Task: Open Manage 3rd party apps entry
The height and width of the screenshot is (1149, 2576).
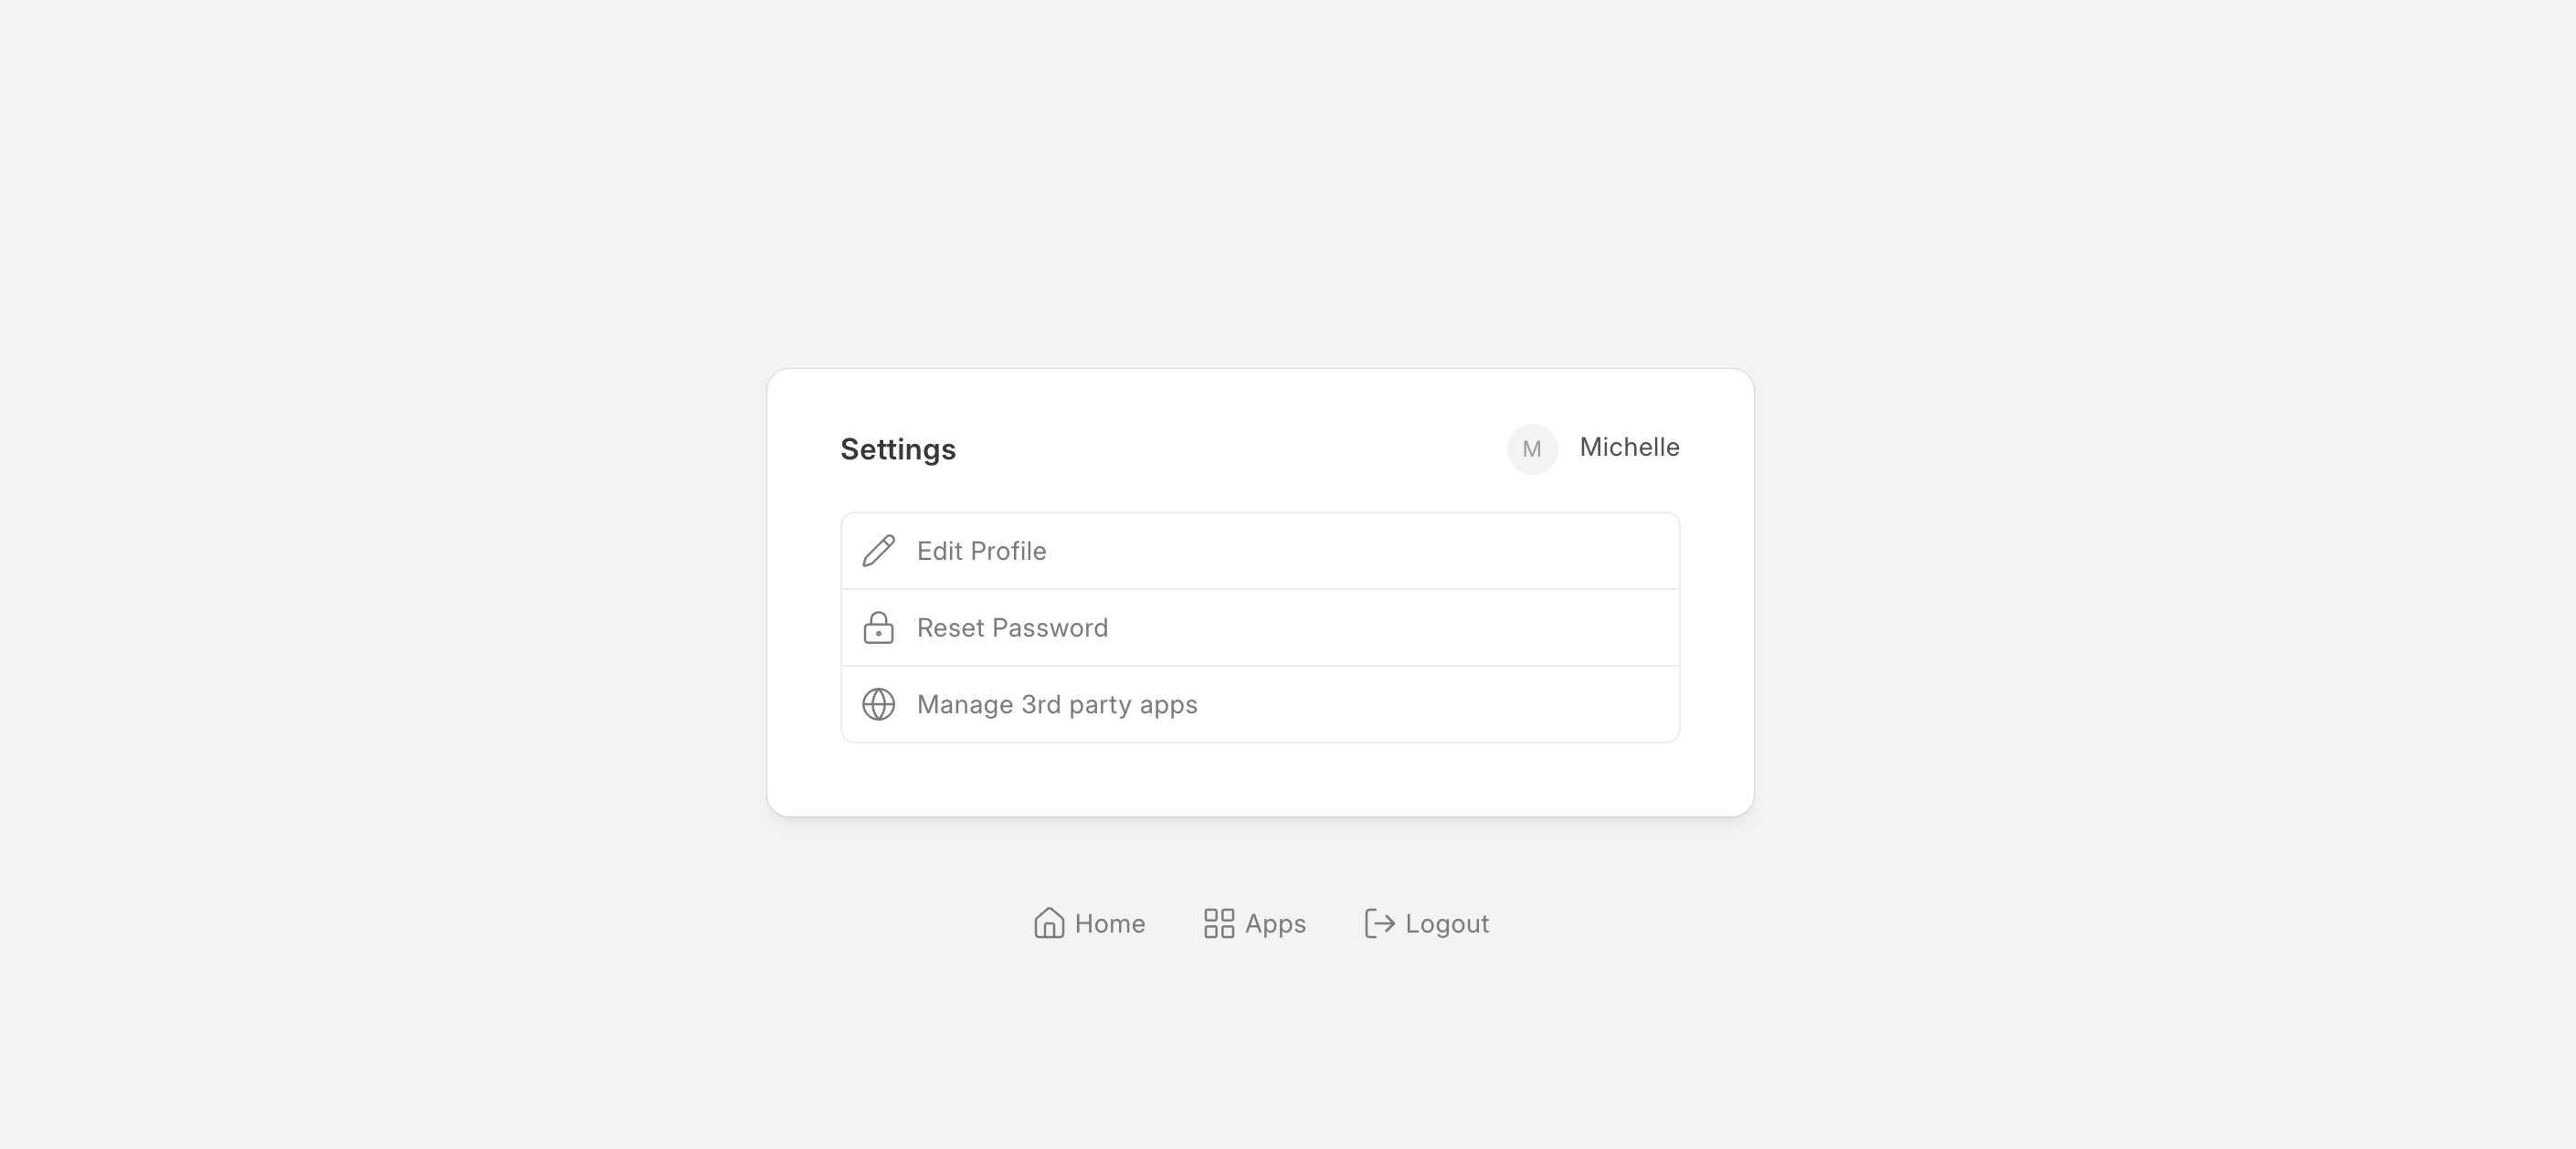Action: pyautogui.click(x=1056, y=704)
